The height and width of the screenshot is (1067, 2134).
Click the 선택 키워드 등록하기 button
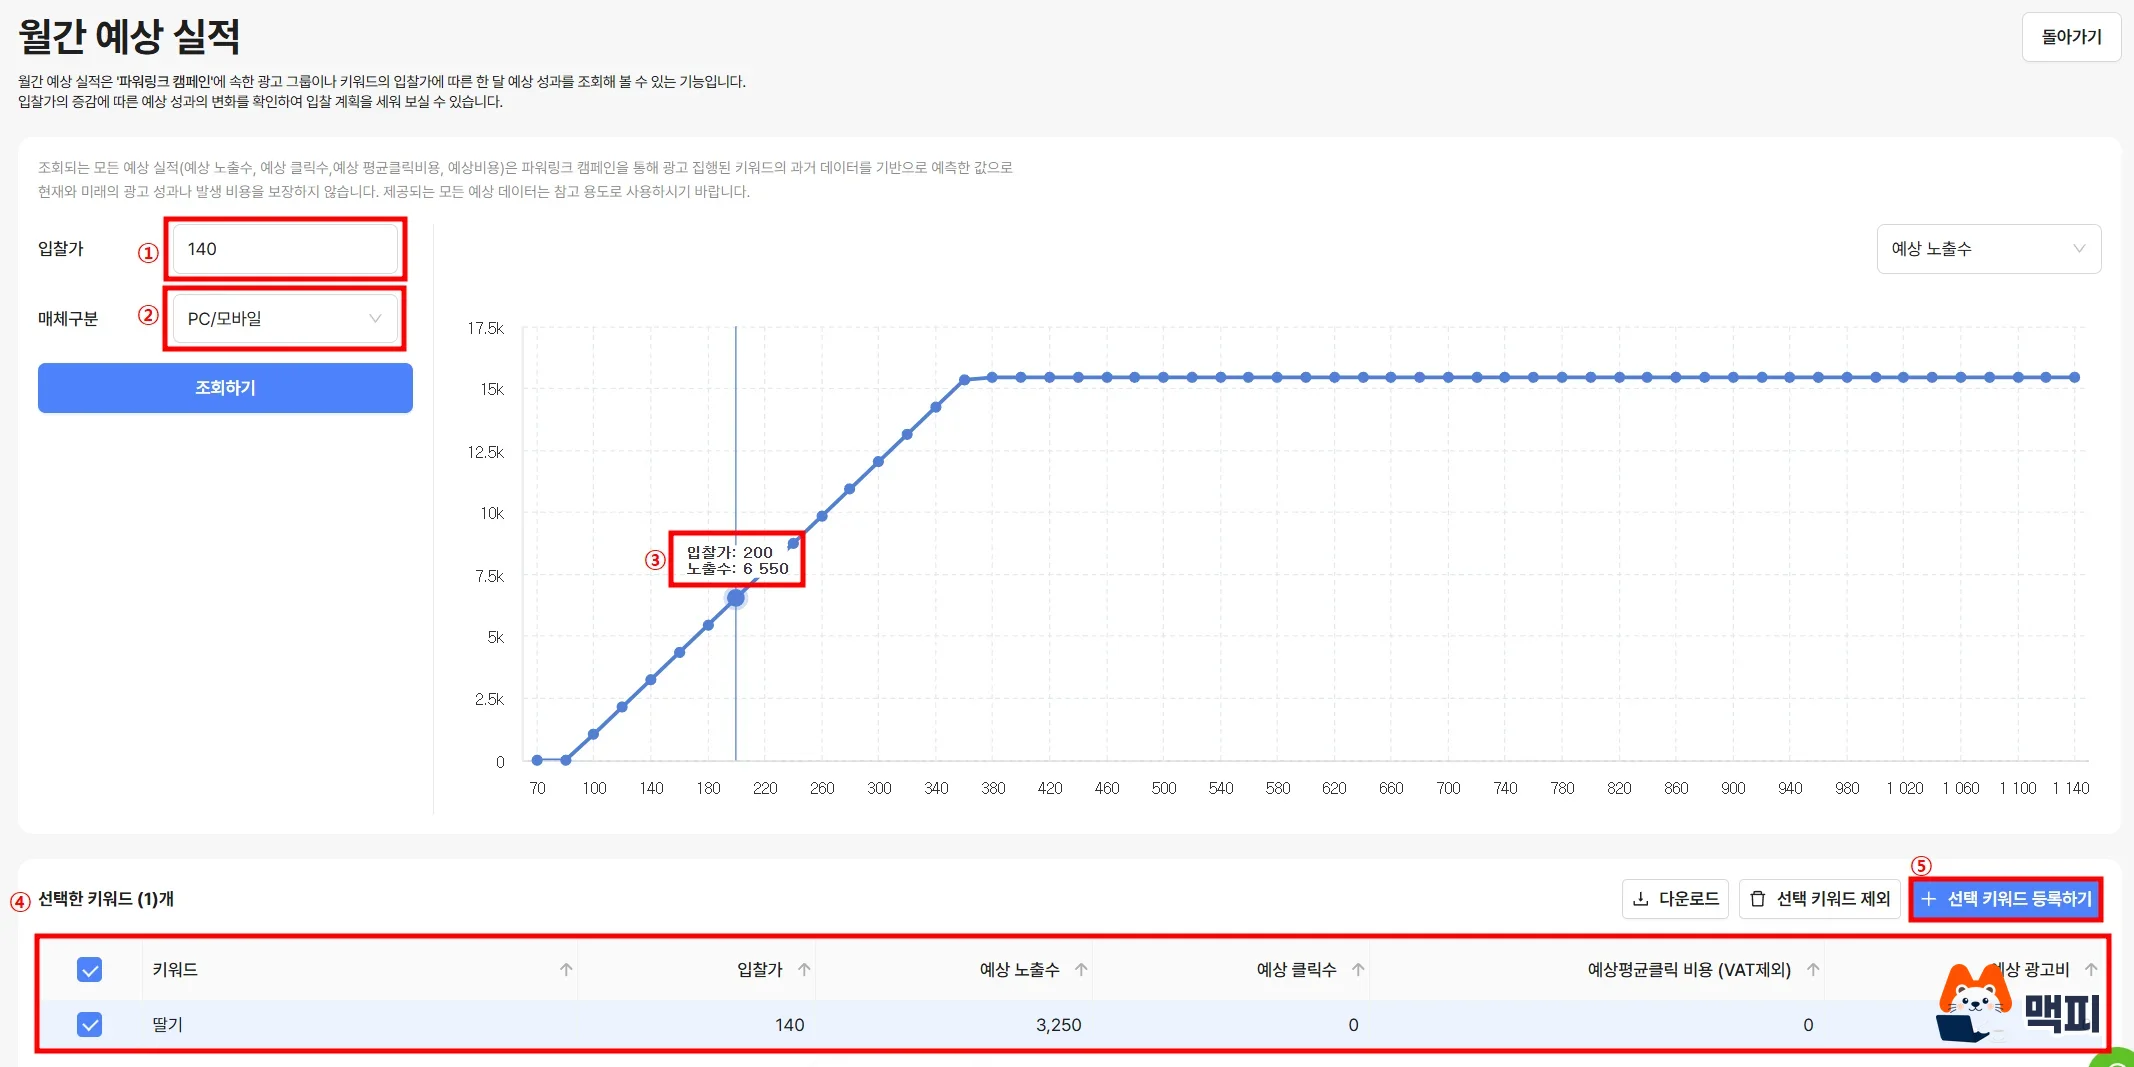point(2005,899)
